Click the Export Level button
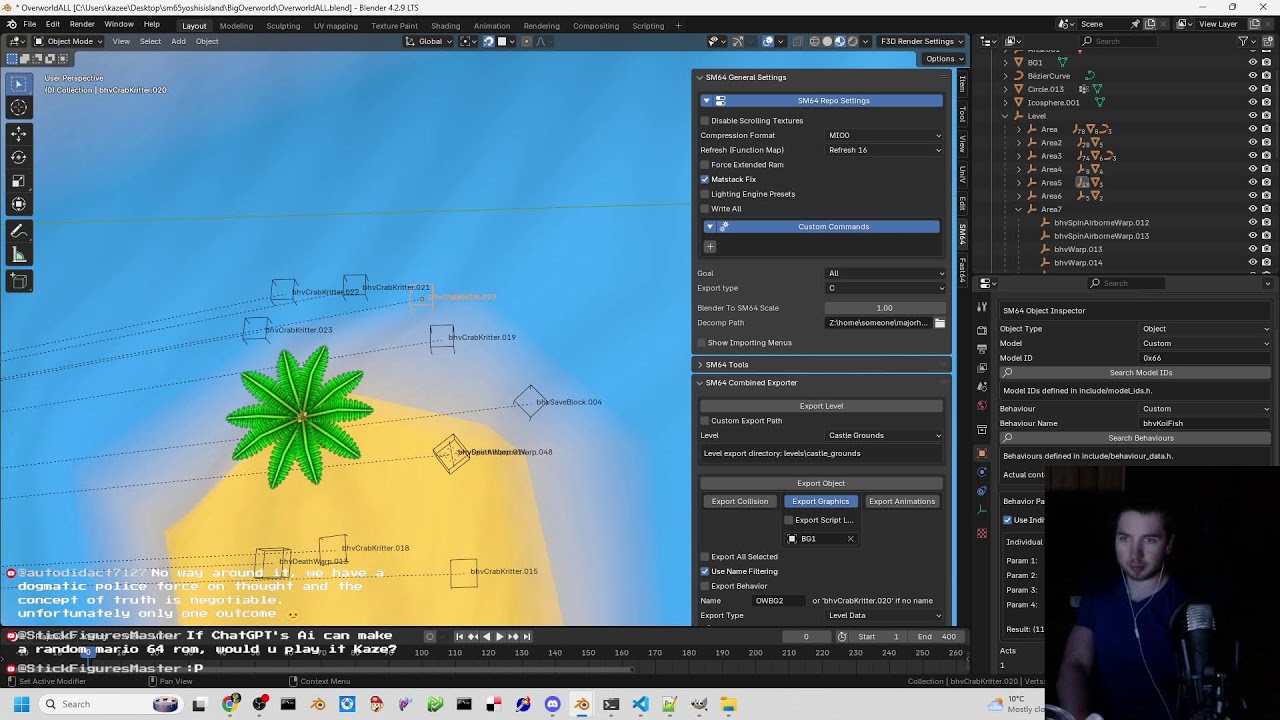 [x=821, y=406]
